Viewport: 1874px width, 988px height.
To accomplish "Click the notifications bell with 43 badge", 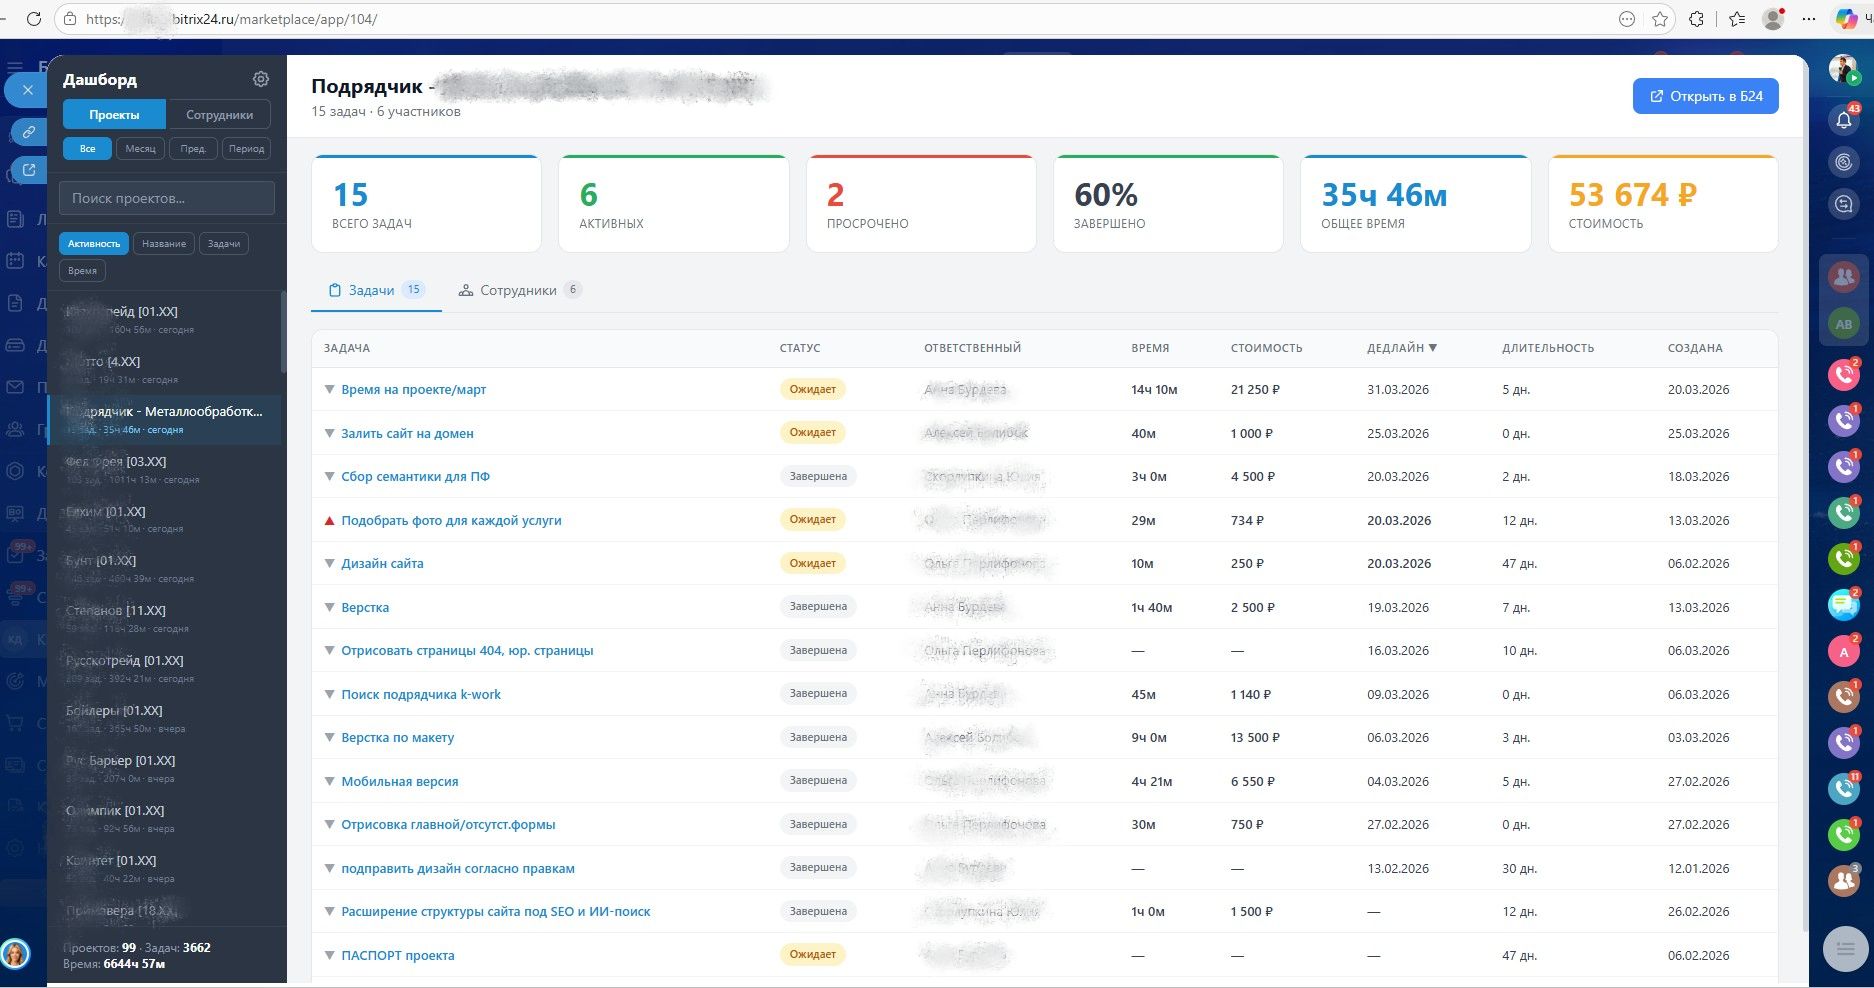I will (1843, 120).
